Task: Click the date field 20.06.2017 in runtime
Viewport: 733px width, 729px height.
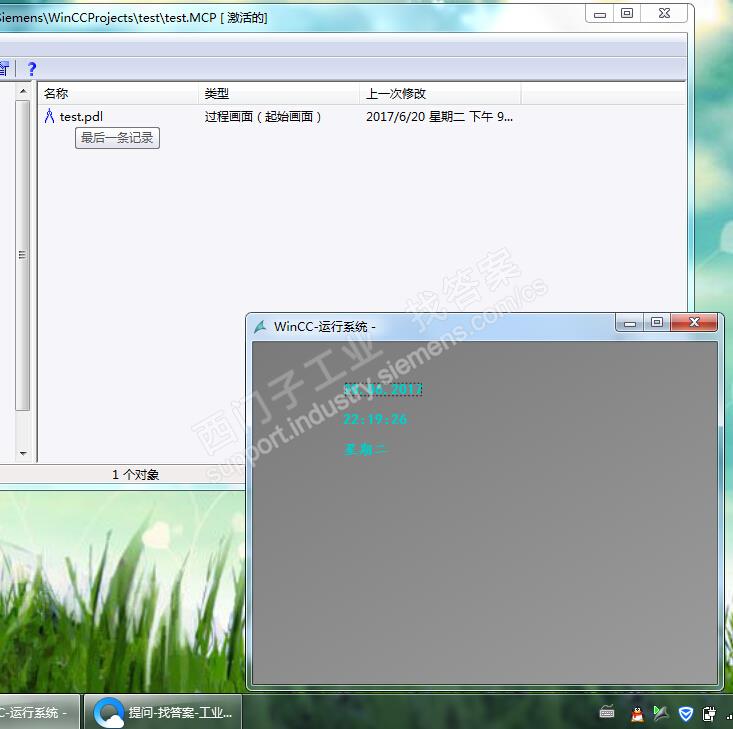Action: [383, 389]
